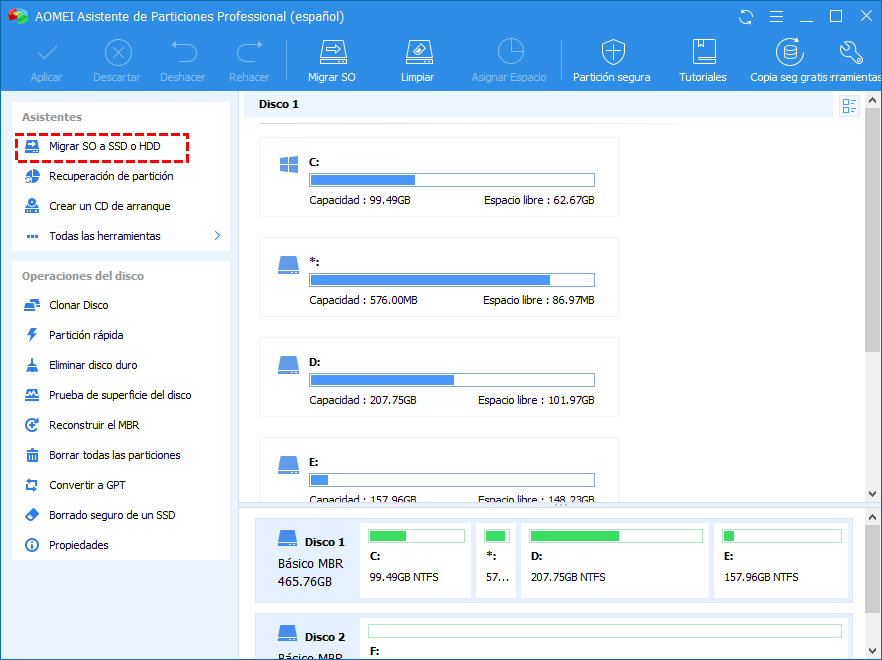
Task: Click the Clonar Disco icon
Action: pos(32,305)
